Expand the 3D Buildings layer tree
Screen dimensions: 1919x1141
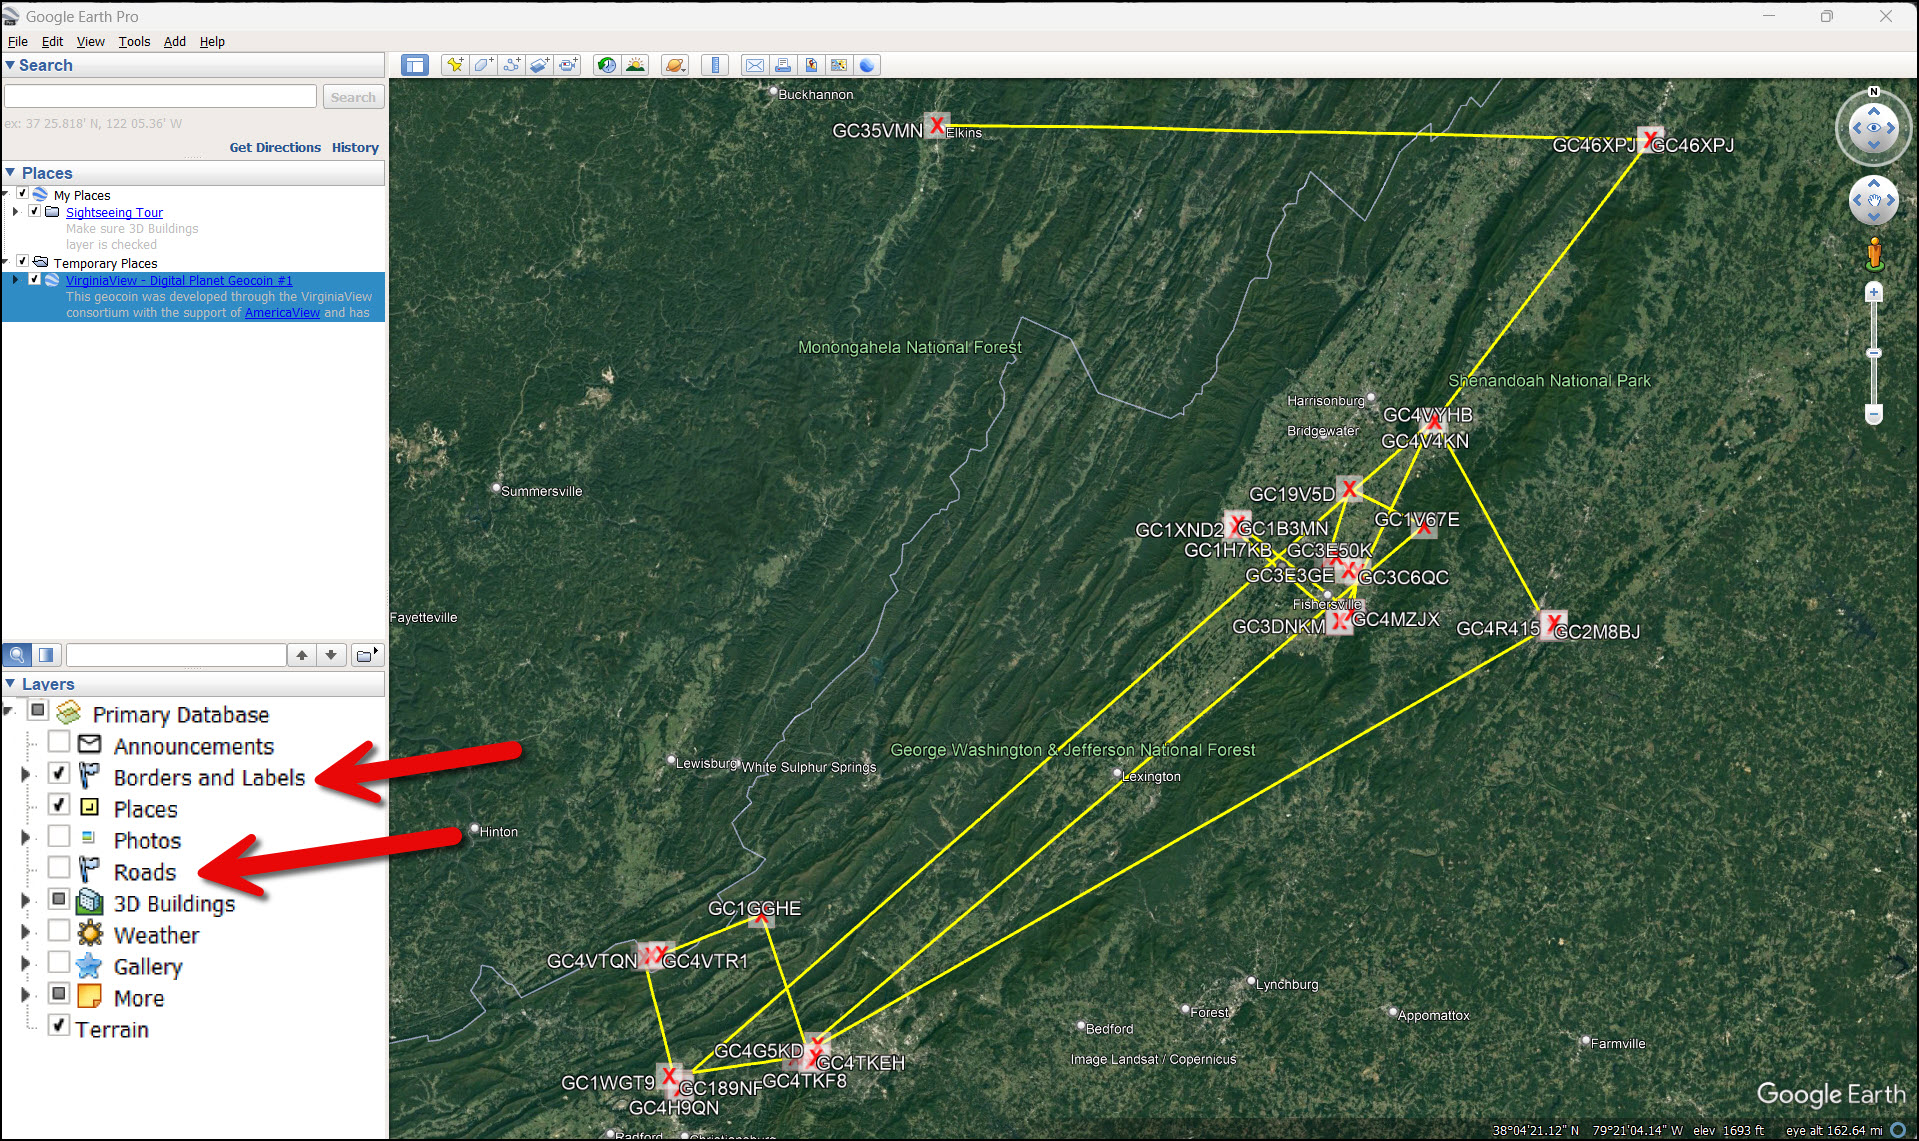[26, 901]
